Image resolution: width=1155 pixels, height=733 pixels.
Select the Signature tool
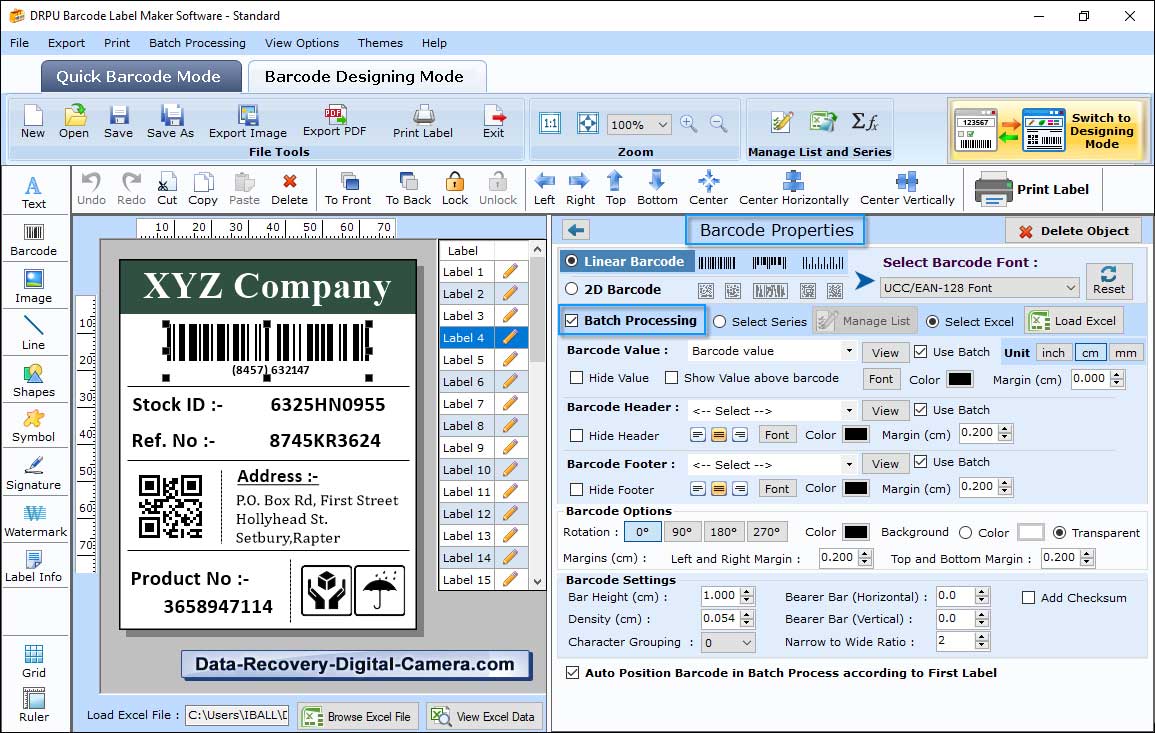[34, 473]
